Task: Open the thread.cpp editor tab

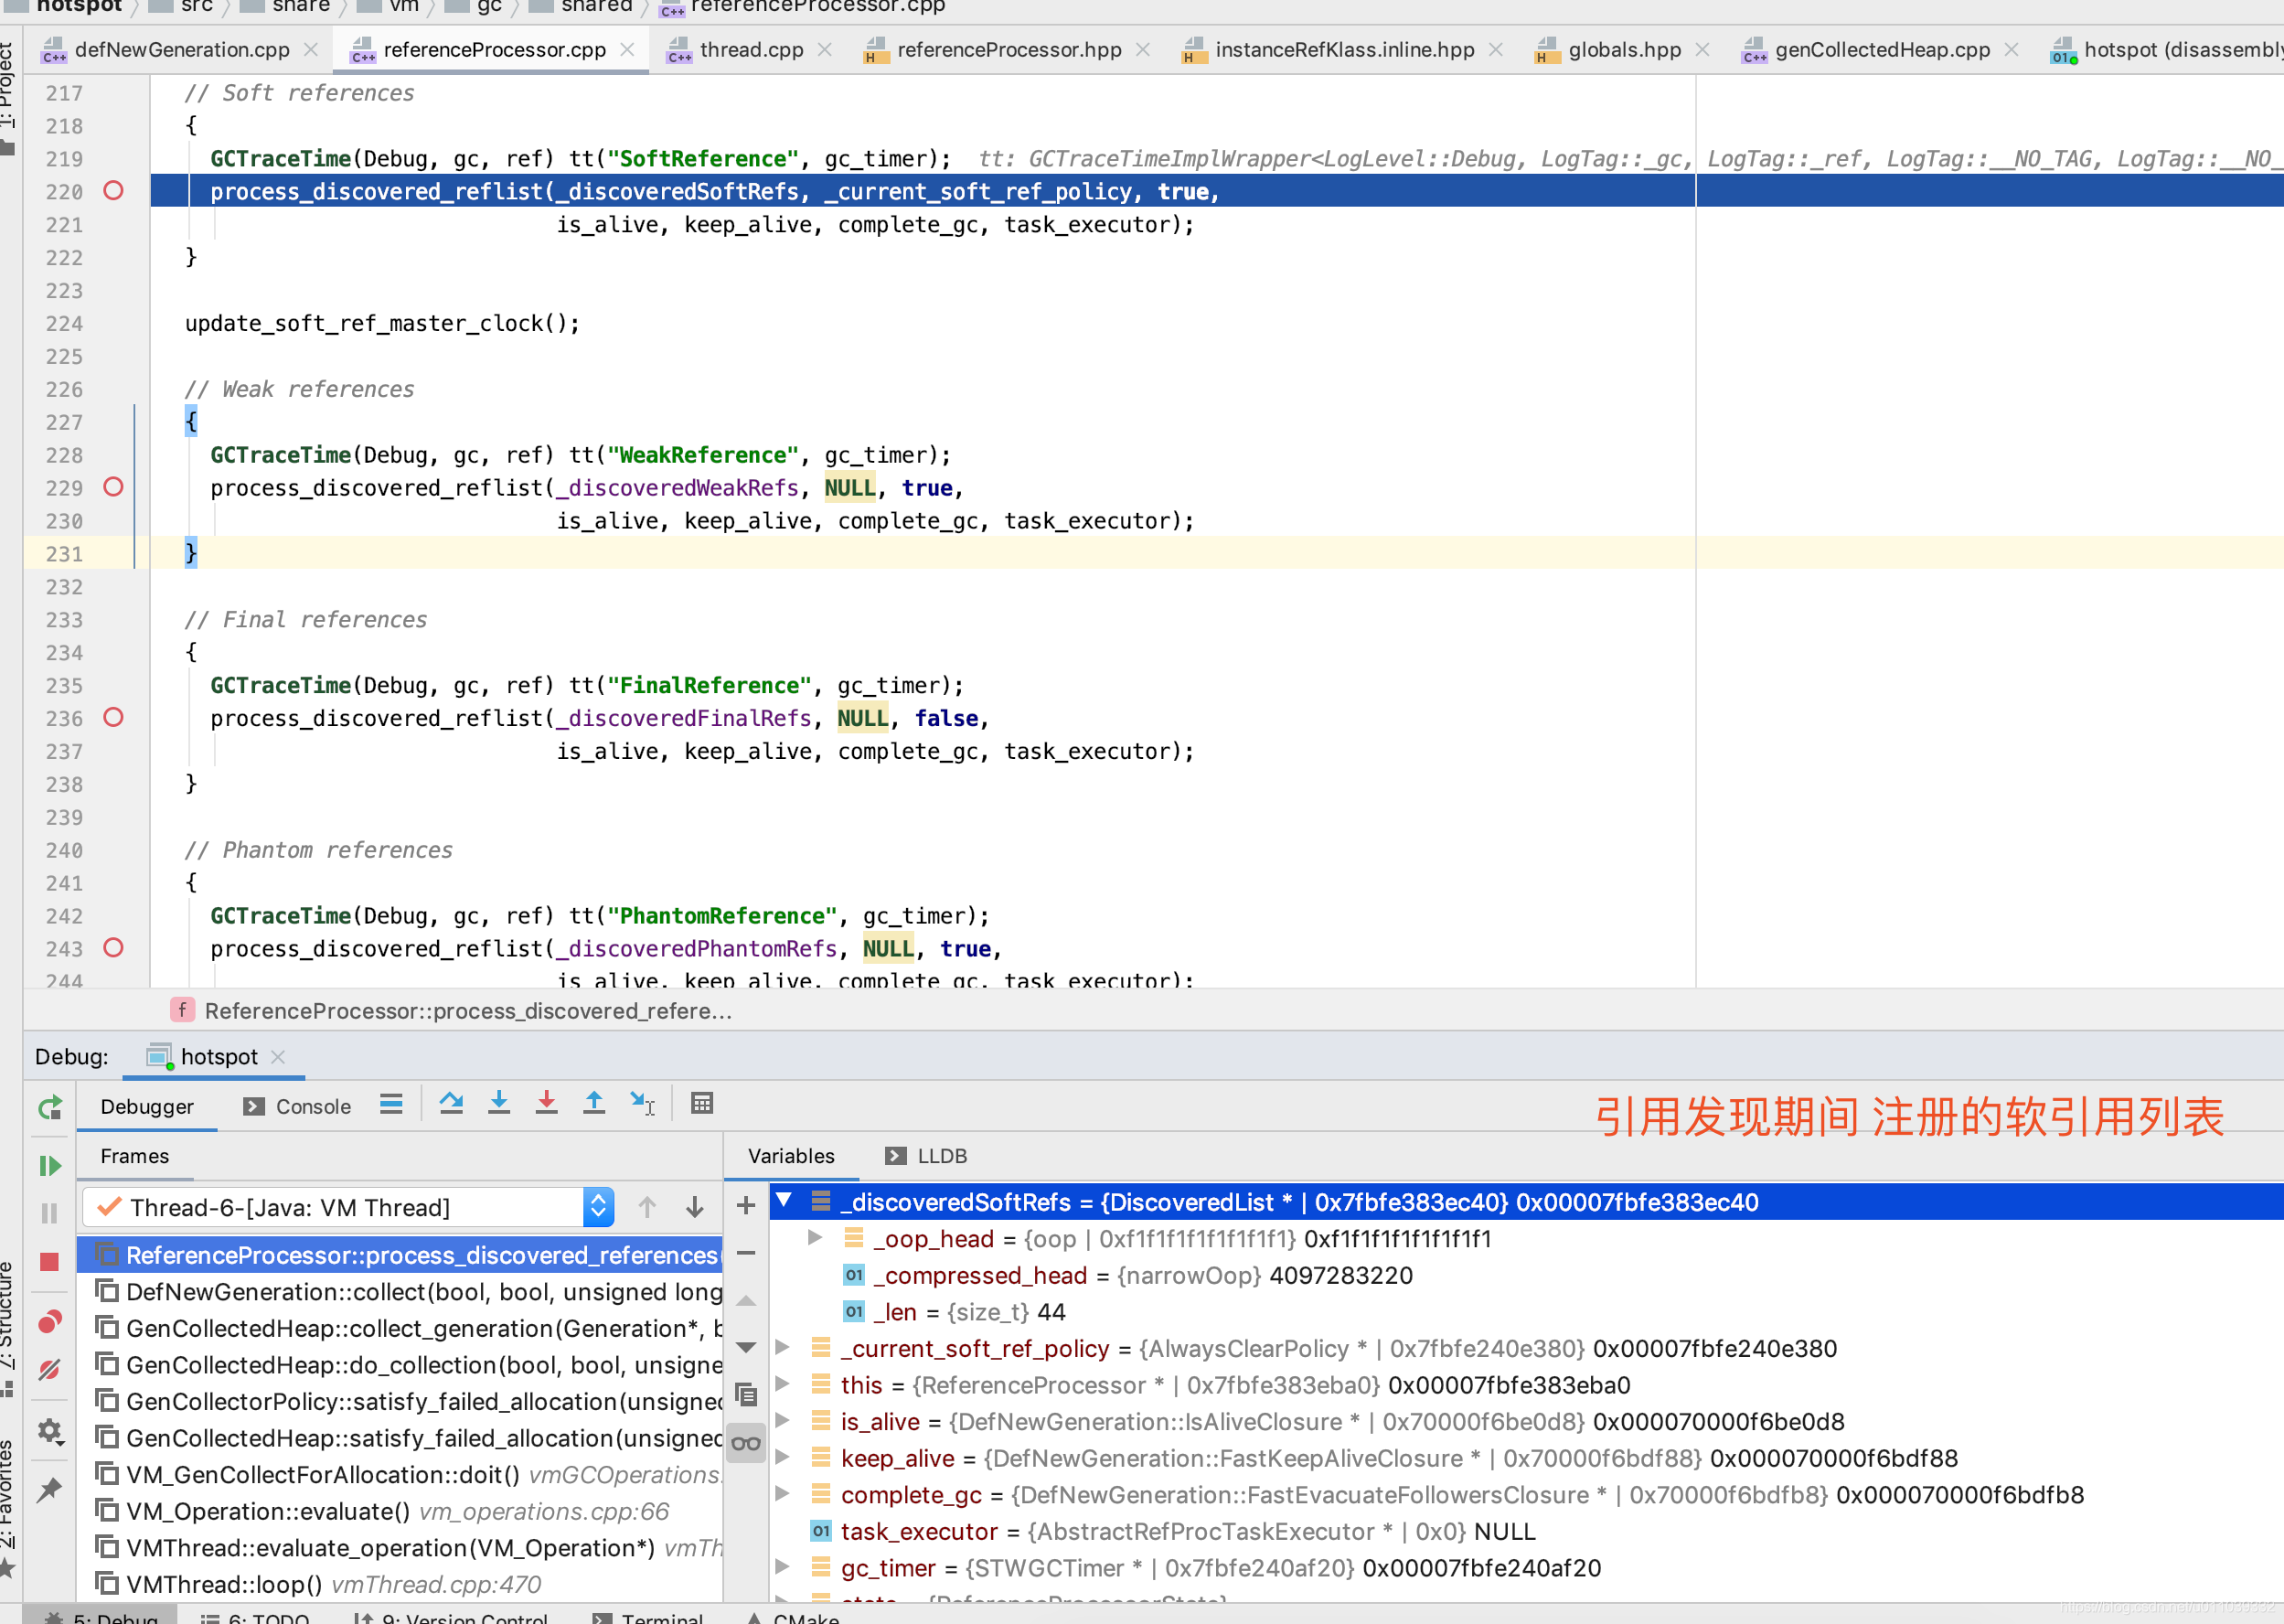Action: tap(750, 49)
